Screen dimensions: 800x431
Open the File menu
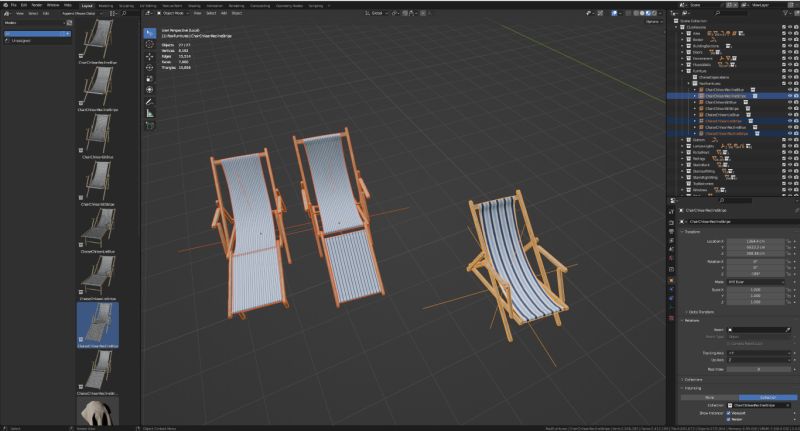tap(14, 5)
